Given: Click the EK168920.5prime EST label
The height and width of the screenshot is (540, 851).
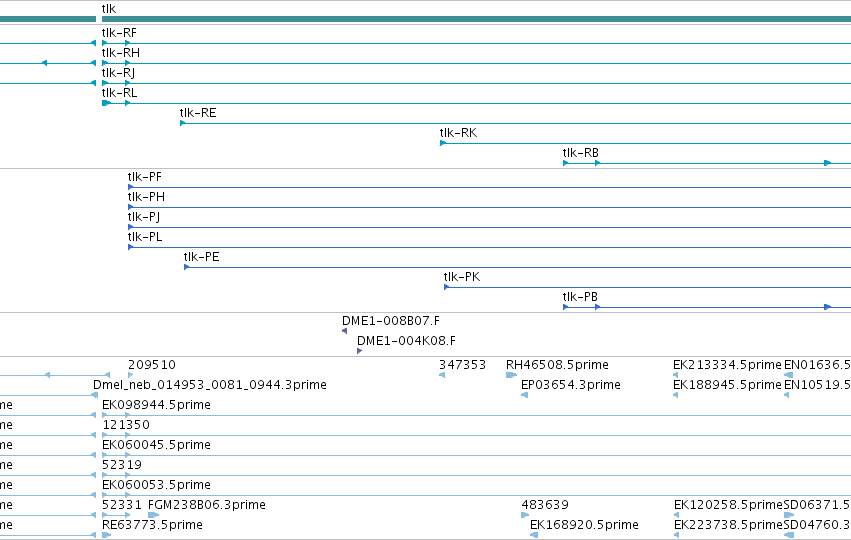Looking at the screenshot, I should click(584, 525).
